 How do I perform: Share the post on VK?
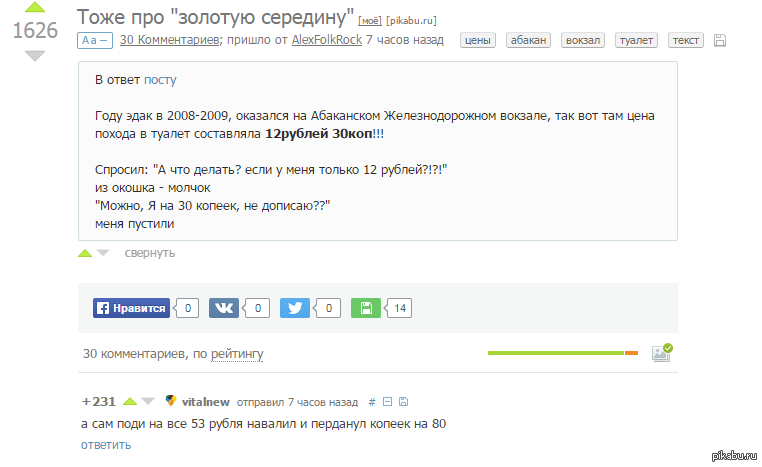pyautogui.click(x=223, y=309)
